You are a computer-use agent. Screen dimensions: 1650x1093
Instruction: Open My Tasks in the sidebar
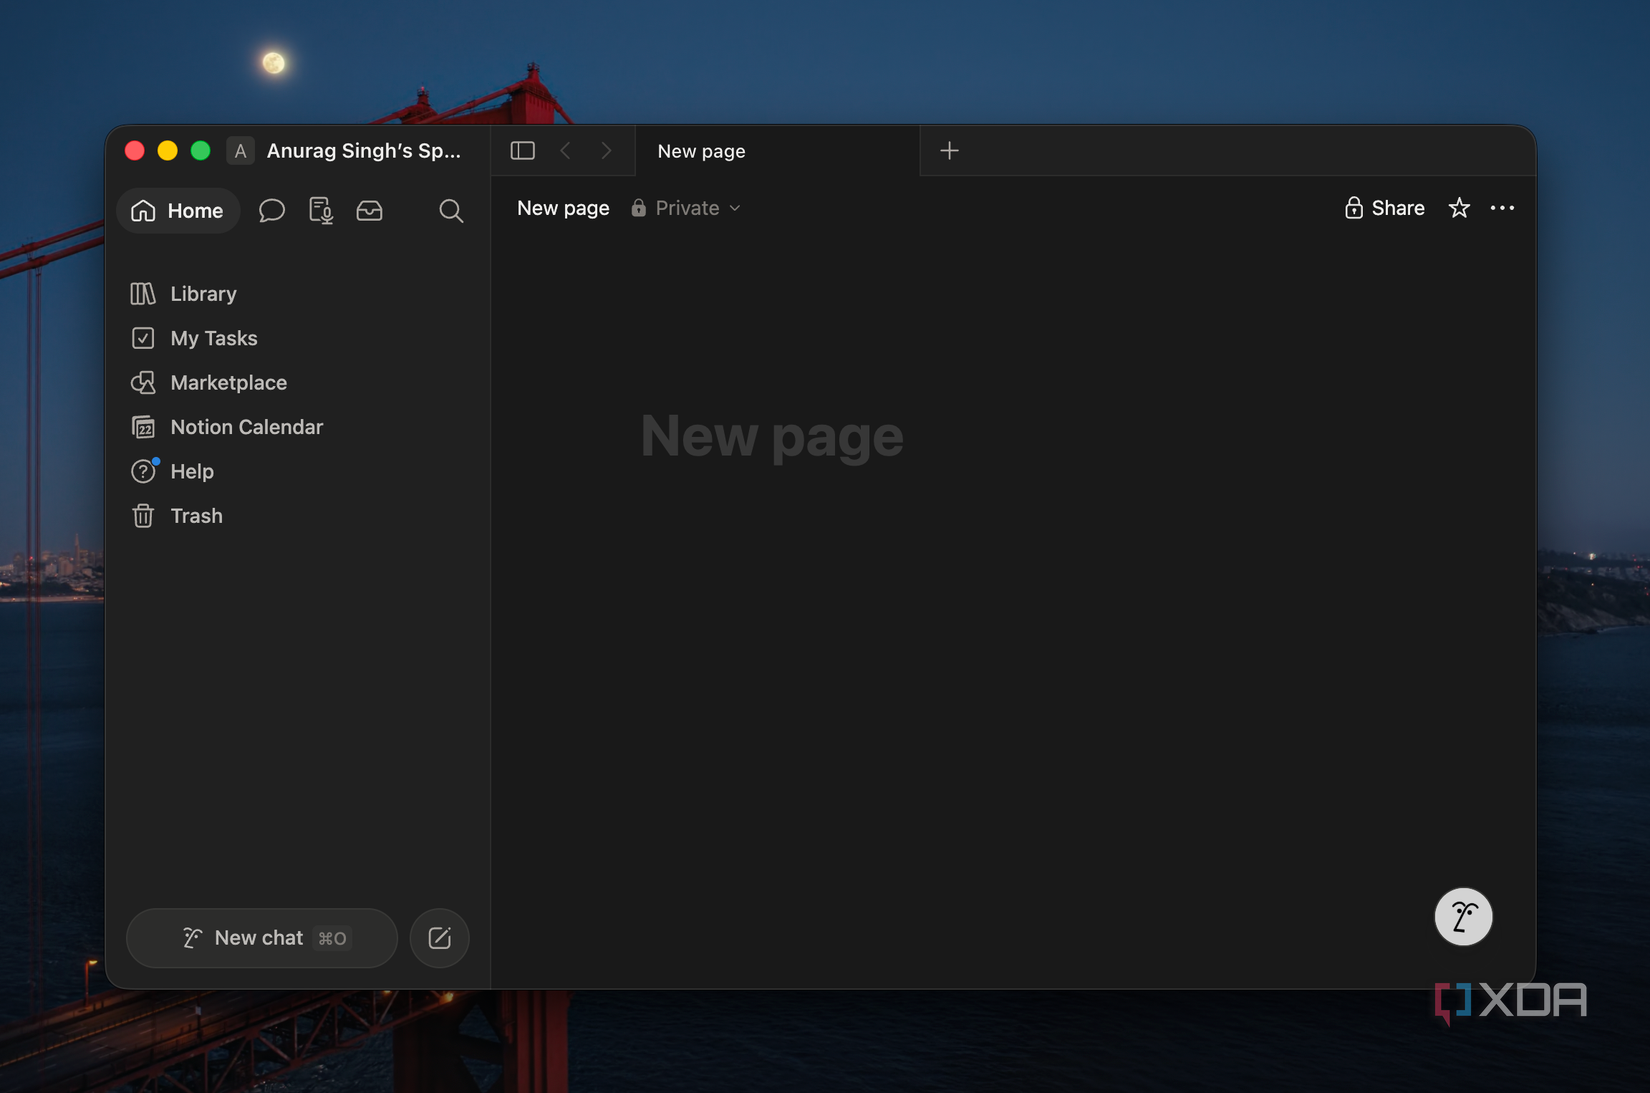[299, 338]
